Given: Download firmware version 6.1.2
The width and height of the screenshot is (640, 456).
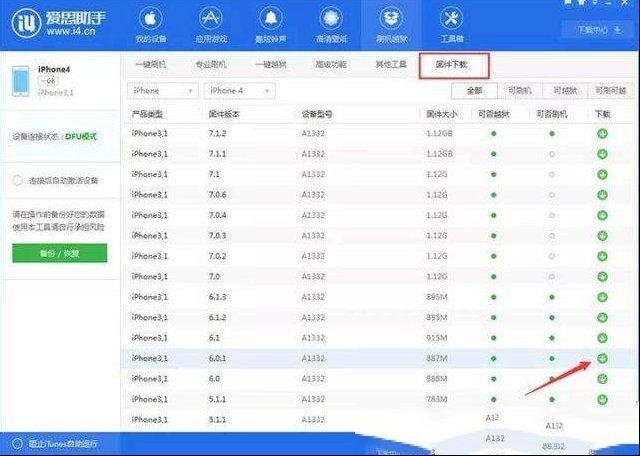Looking at the screenshot, I should point(602,317).
